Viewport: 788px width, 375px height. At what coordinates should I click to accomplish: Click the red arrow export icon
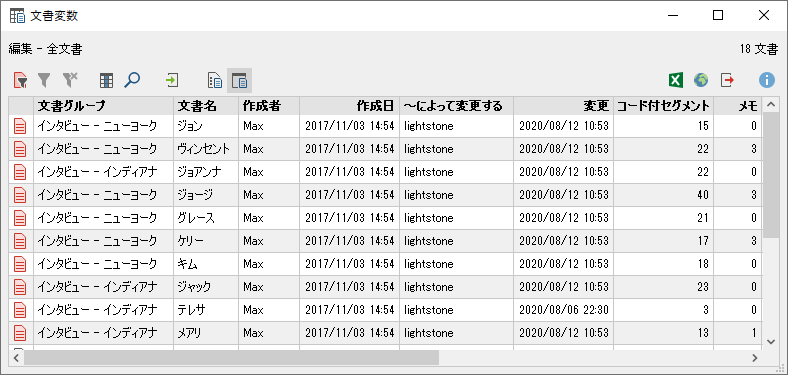click(x=727, y=80)
